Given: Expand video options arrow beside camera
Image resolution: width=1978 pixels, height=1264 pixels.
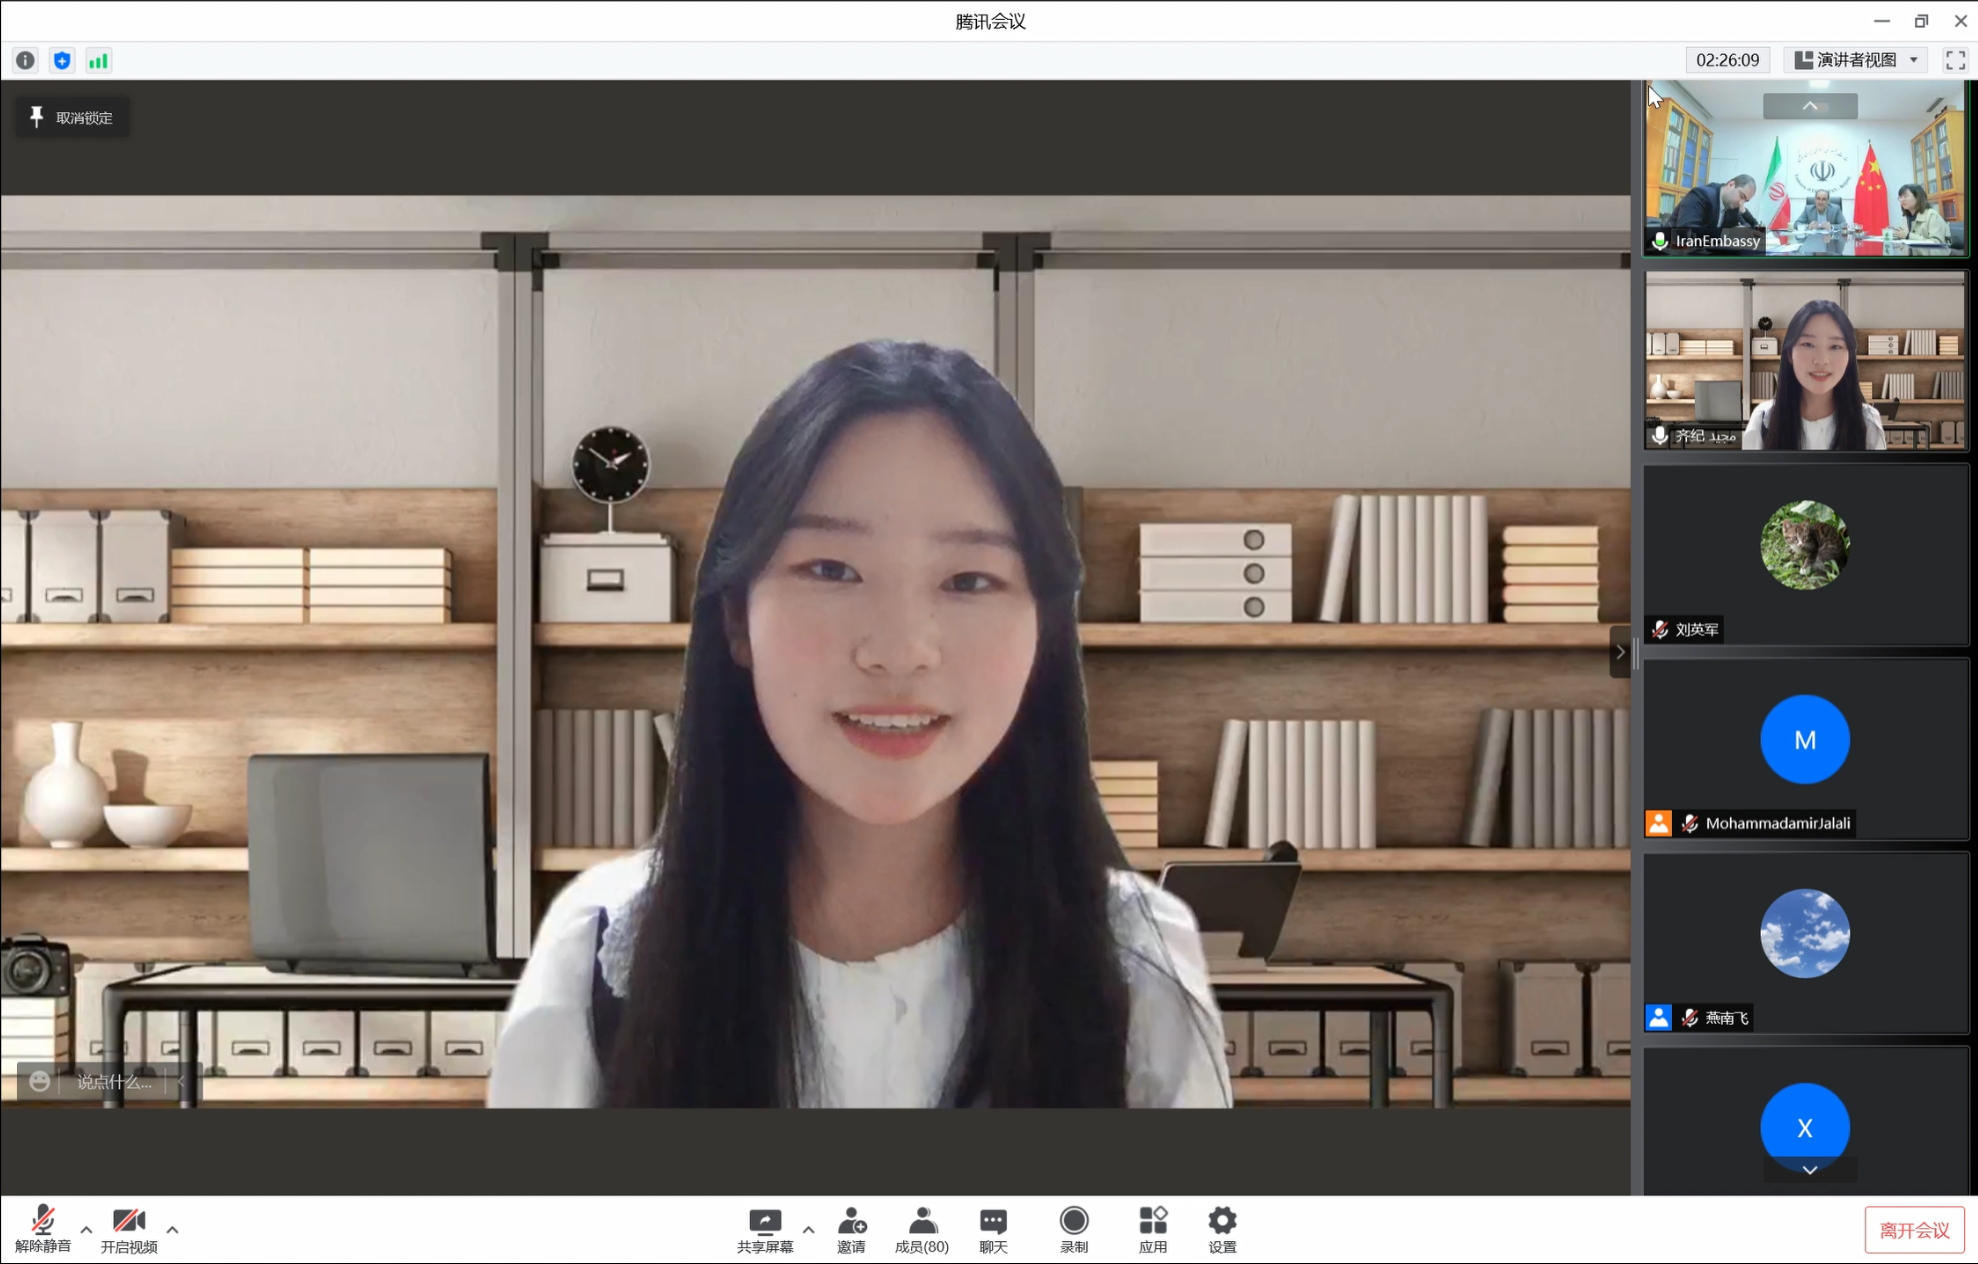Looking at the screenshot, I should tap(172, 1230).
